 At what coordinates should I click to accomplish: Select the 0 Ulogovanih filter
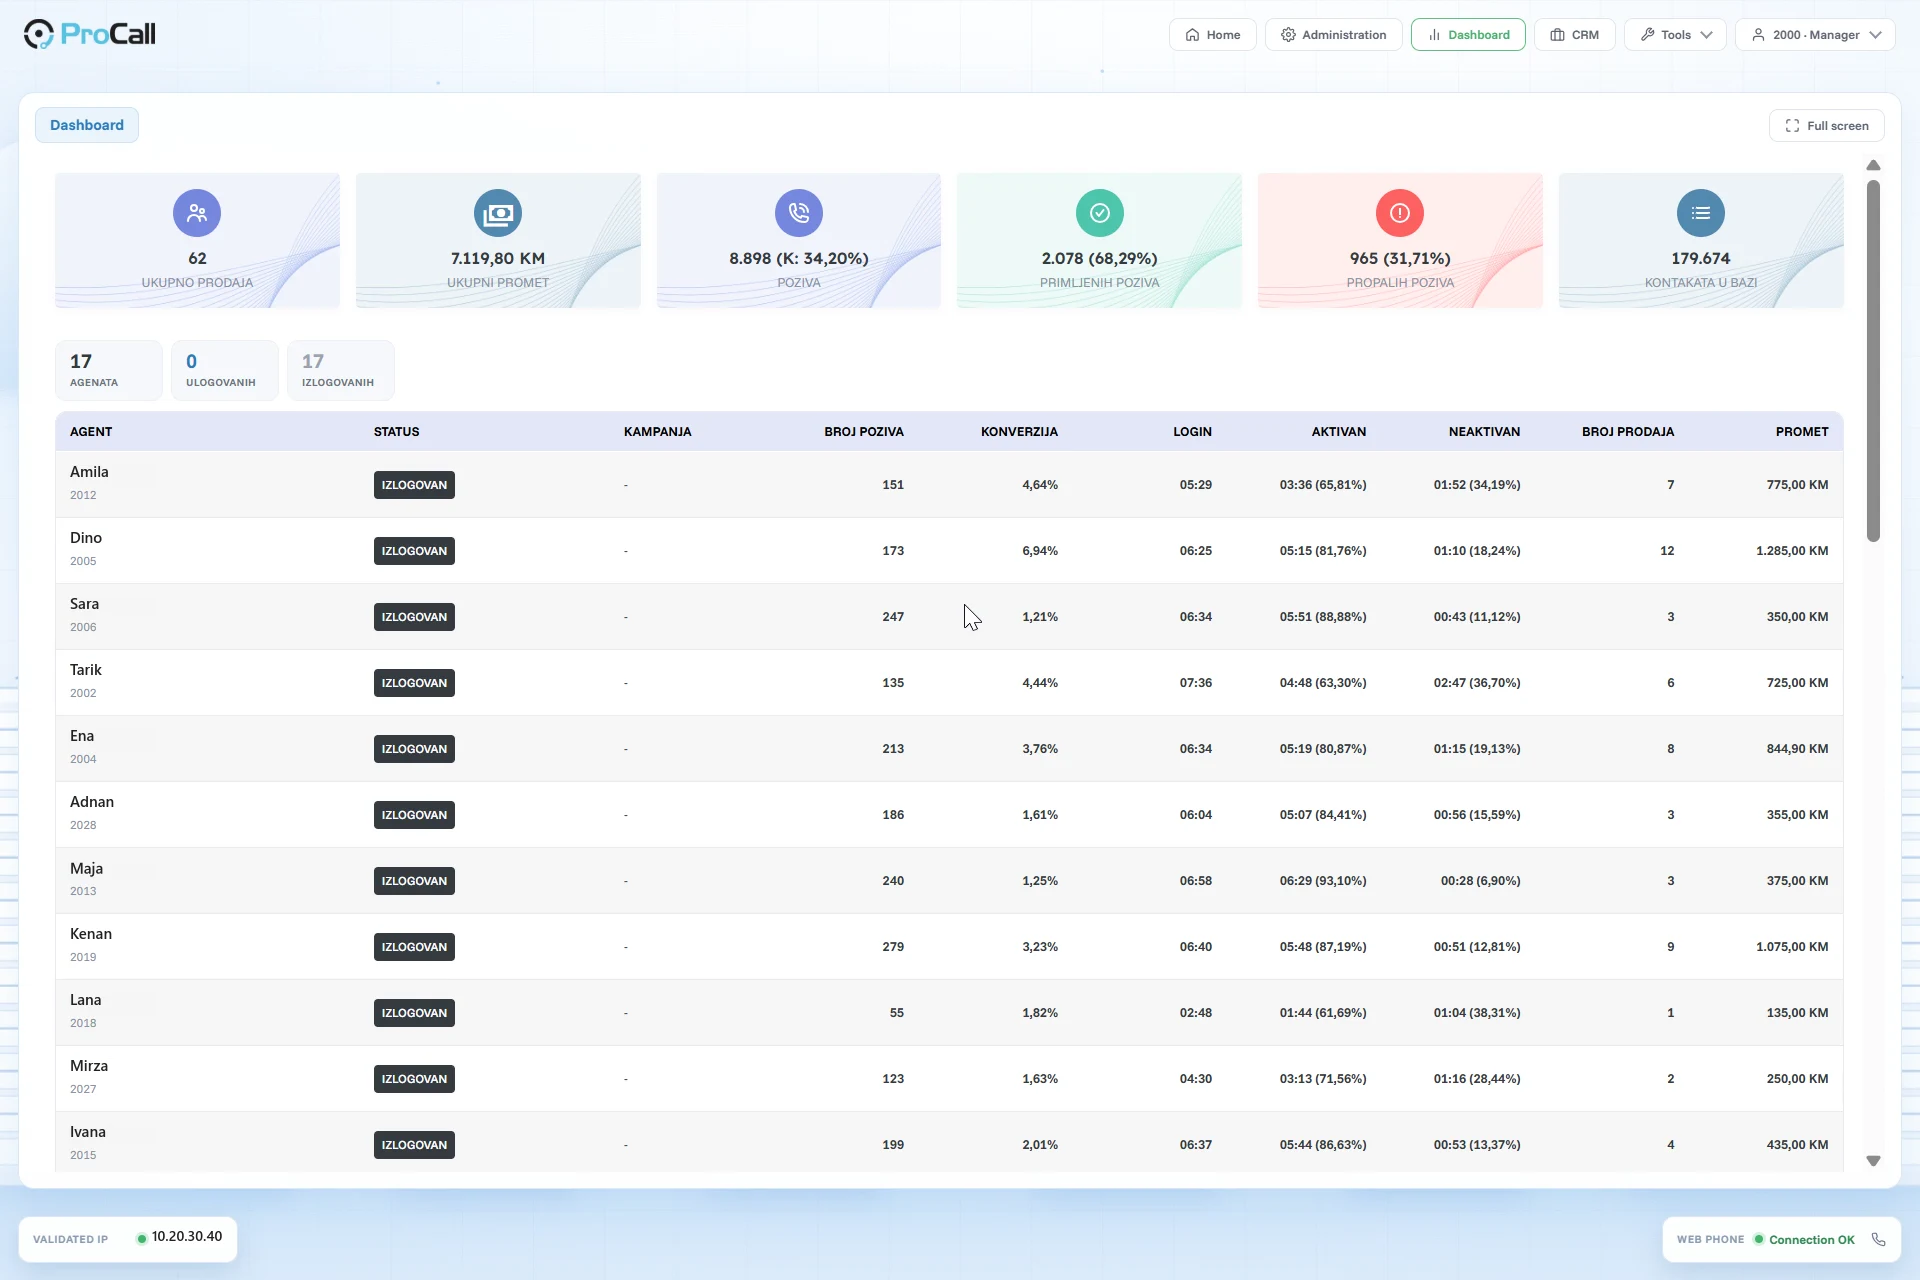pos(224,370)
